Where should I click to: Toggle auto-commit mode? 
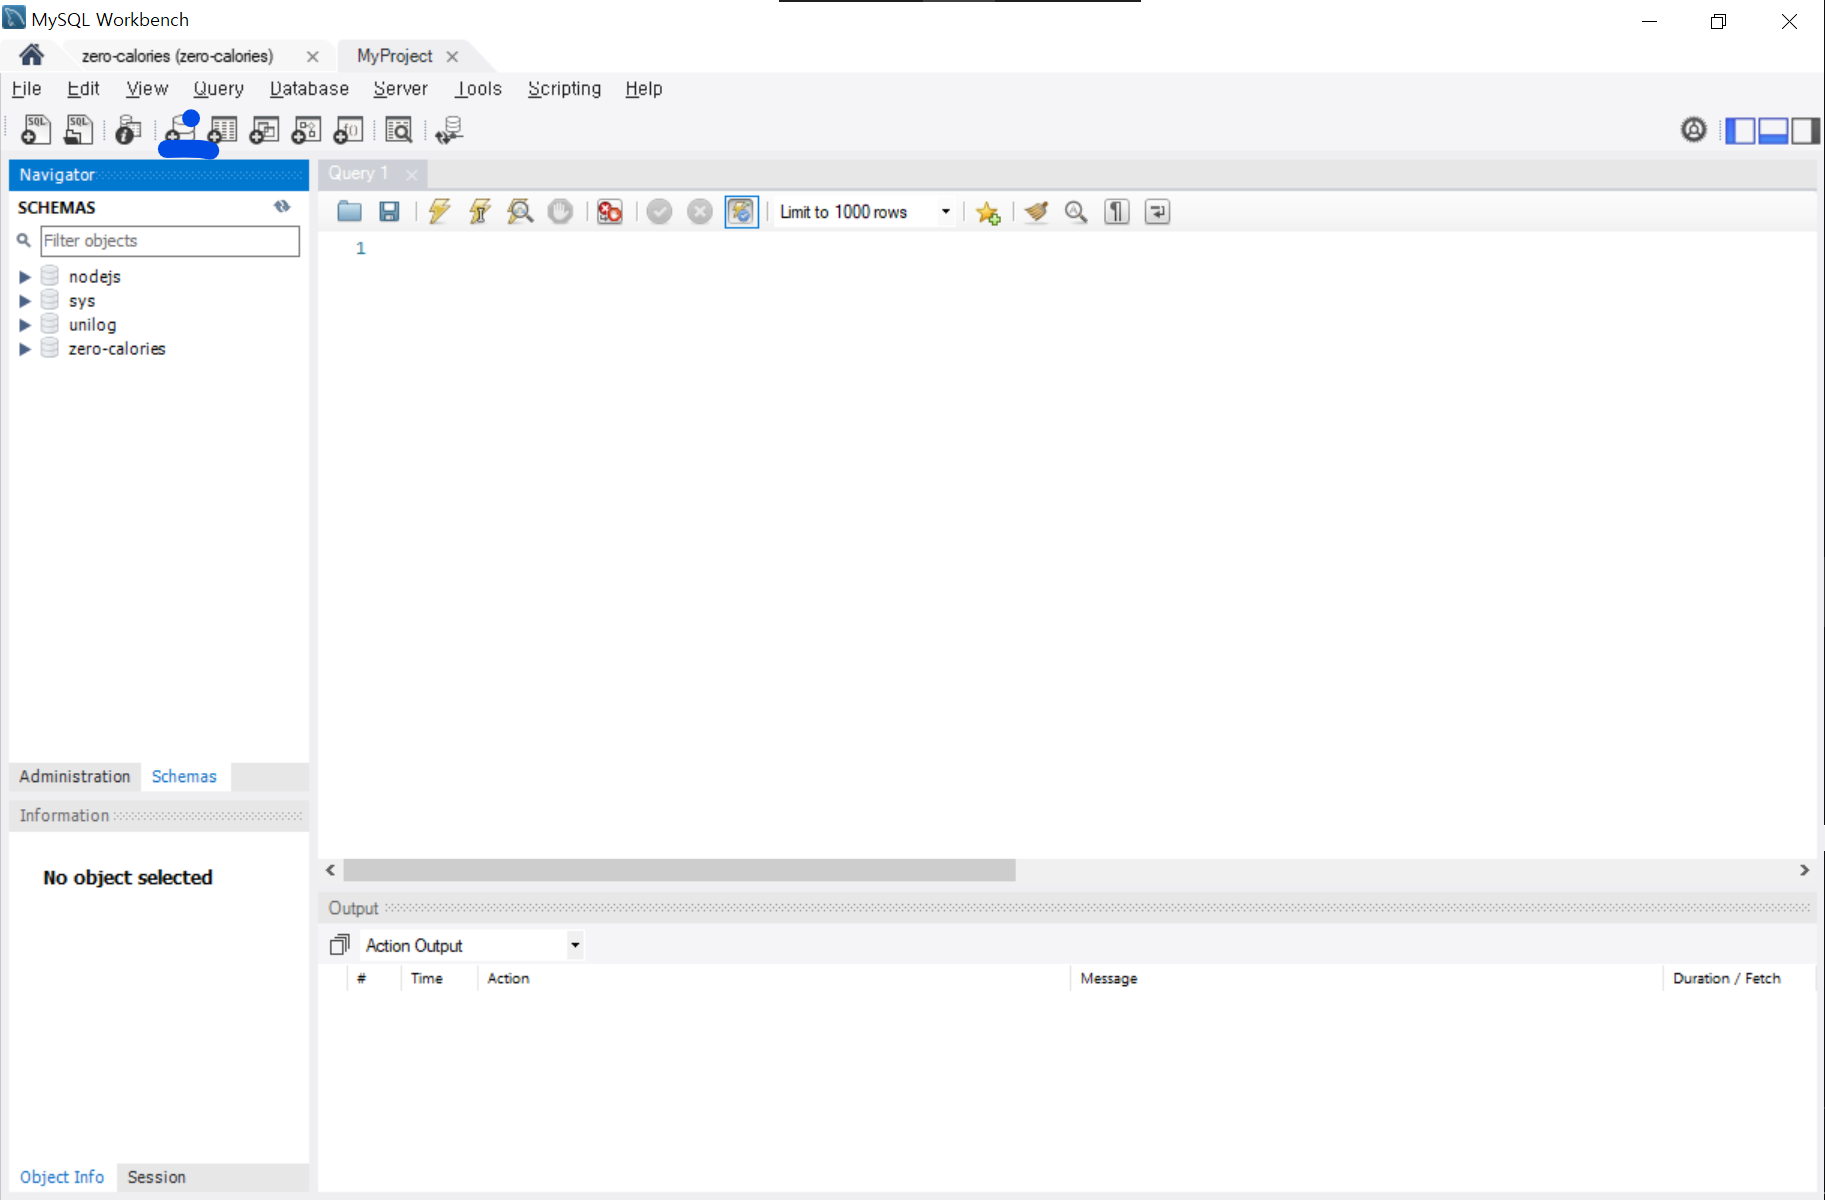[741, 211]
